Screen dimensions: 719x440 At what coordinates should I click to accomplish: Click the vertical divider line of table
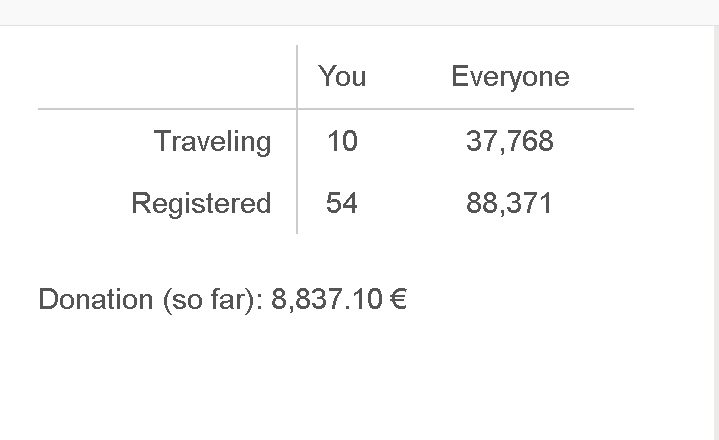tap(297, 139)
